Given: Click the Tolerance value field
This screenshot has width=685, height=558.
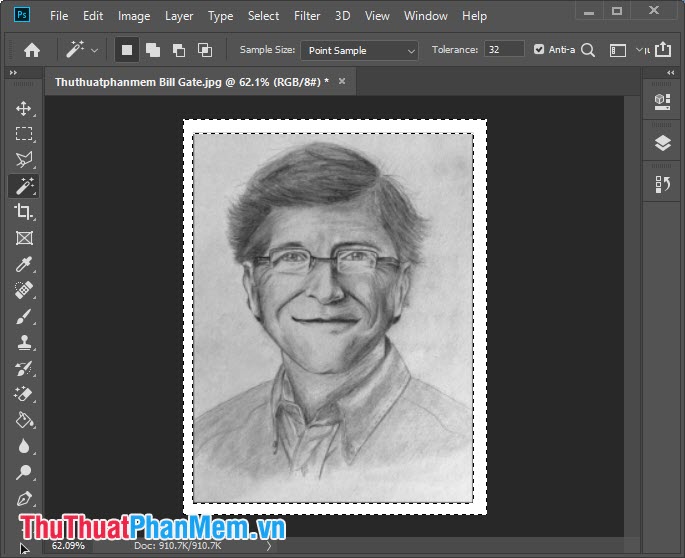Looking at the screenshot, I should pyautogui.click(x=504, y=49).
